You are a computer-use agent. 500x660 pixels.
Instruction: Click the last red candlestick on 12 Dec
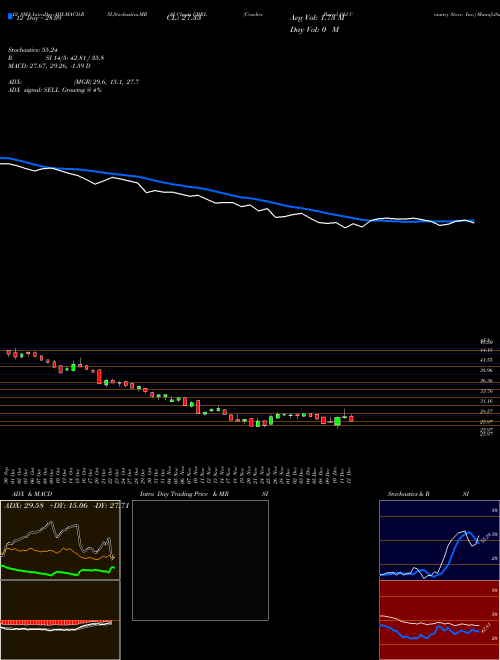coord(351,418)
